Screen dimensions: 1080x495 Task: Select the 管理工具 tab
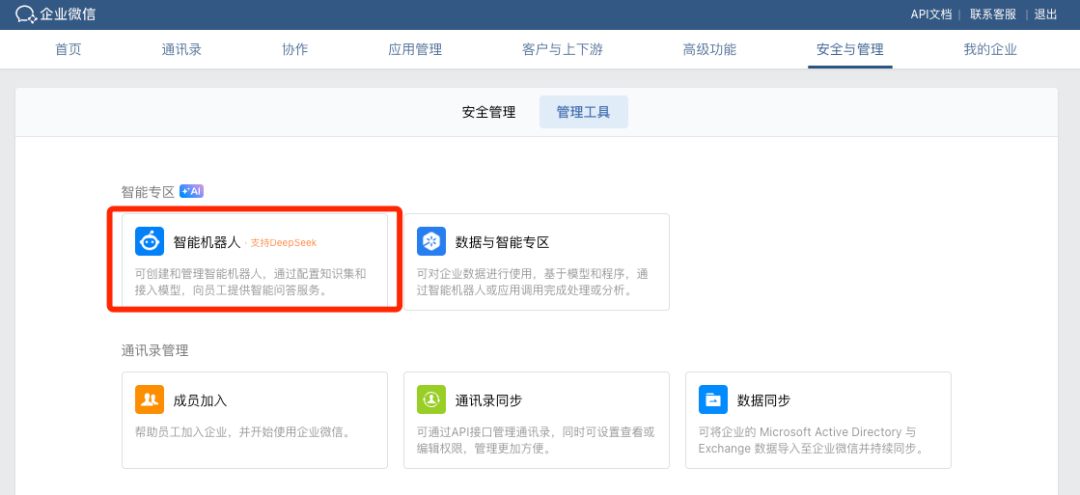(583, 112)
